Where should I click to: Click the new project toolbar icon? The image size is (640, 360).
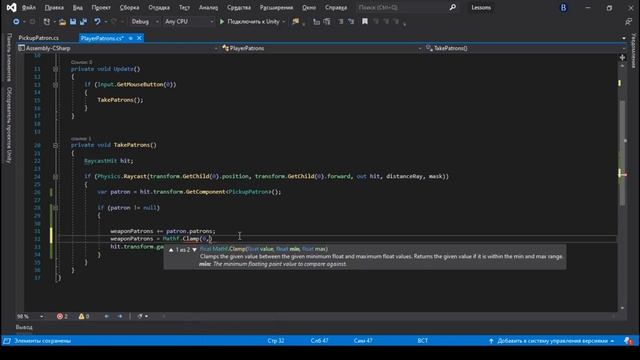click(47, 22)
